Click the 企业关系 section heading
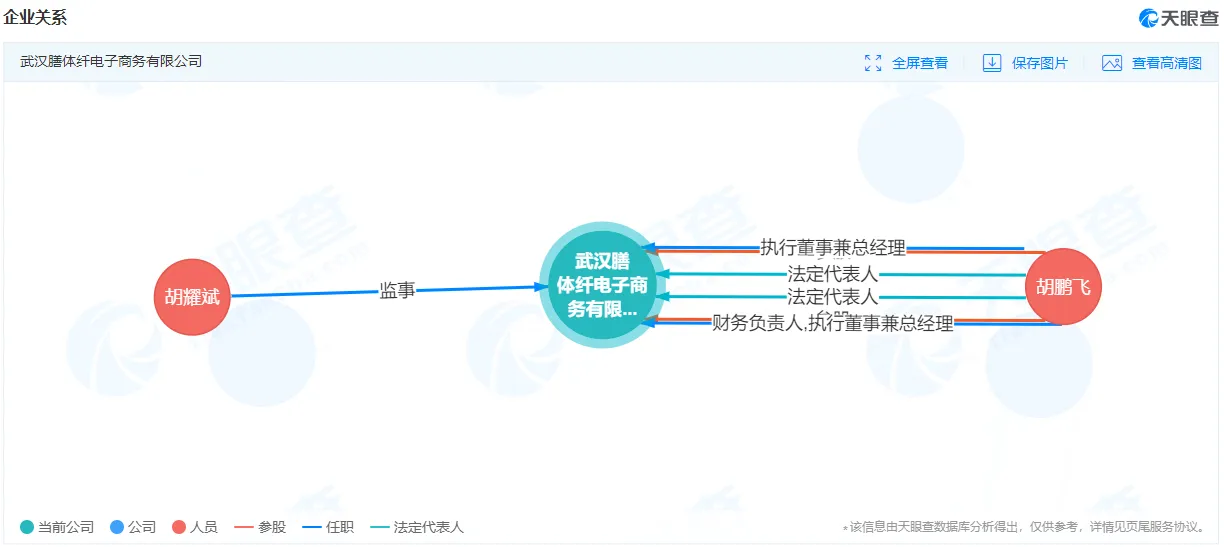This screenshot has width=1224, height=547. point(36,18)
